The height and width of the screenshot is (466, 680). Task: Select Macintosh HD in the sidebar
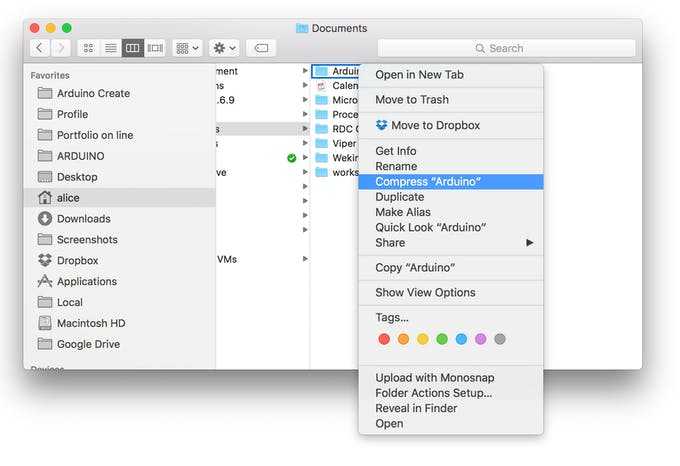[88, 323]
